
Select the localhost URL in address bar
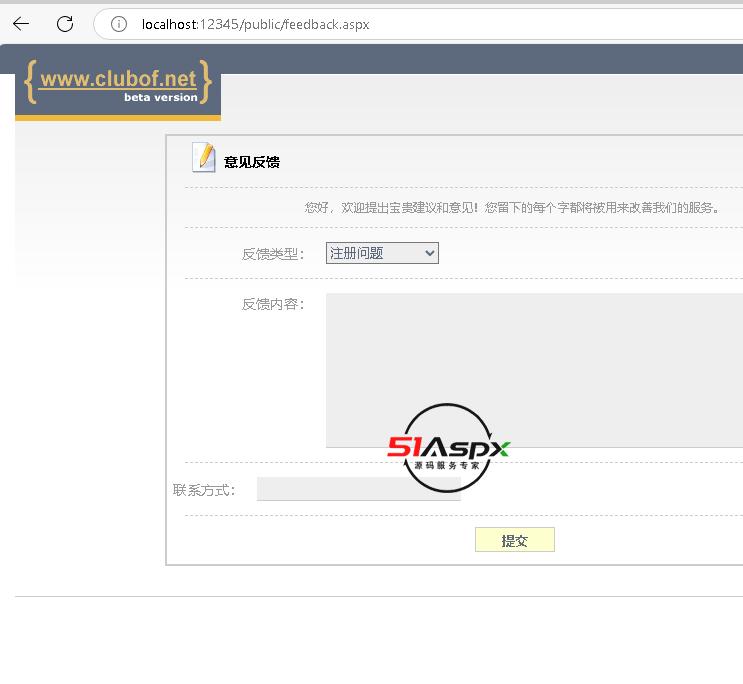point(256,24)
